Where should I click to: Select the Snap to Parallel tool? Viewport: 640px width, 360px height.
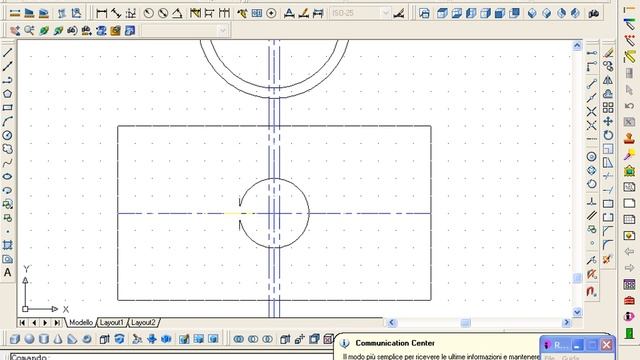pos(592,216)
